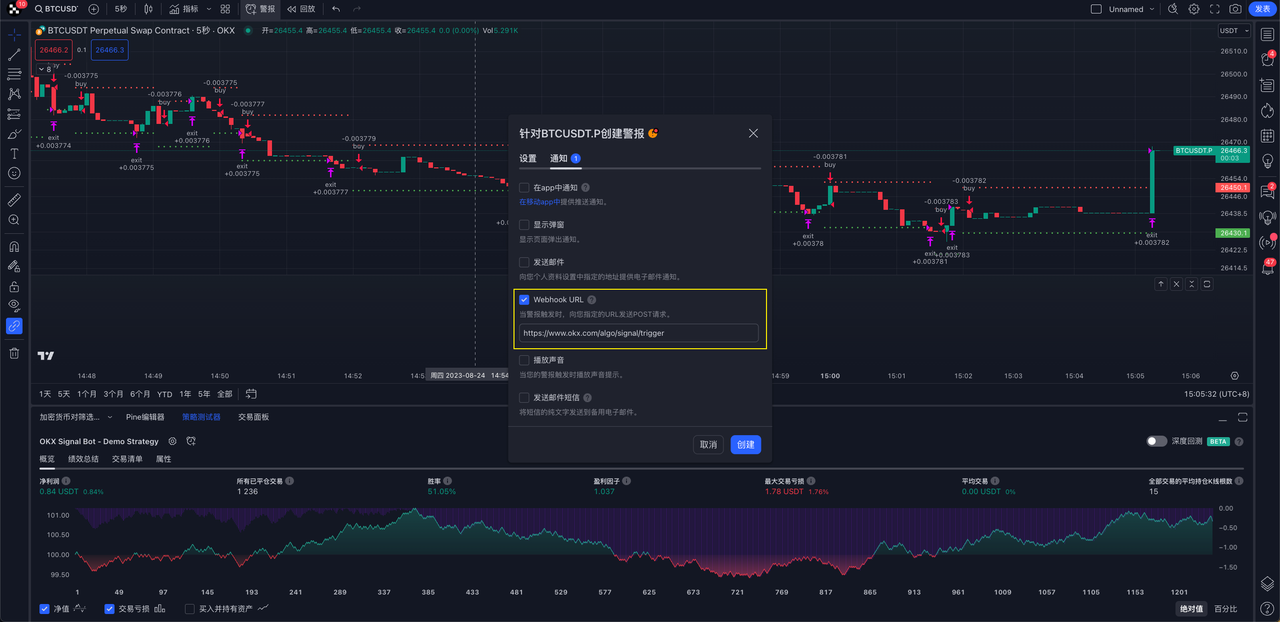Take a chart snapshot with the camera icon

(1236, 9)
